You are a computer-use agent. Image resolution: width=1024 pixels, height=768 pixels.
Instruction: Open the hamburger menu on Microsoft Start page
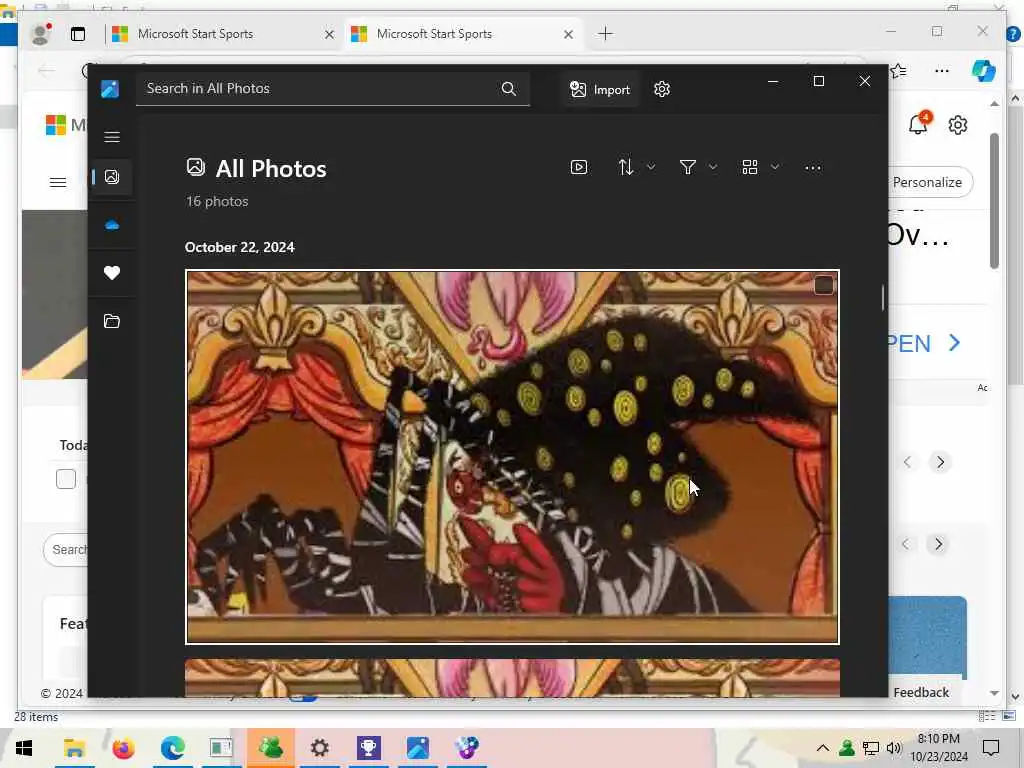point(58,182)
